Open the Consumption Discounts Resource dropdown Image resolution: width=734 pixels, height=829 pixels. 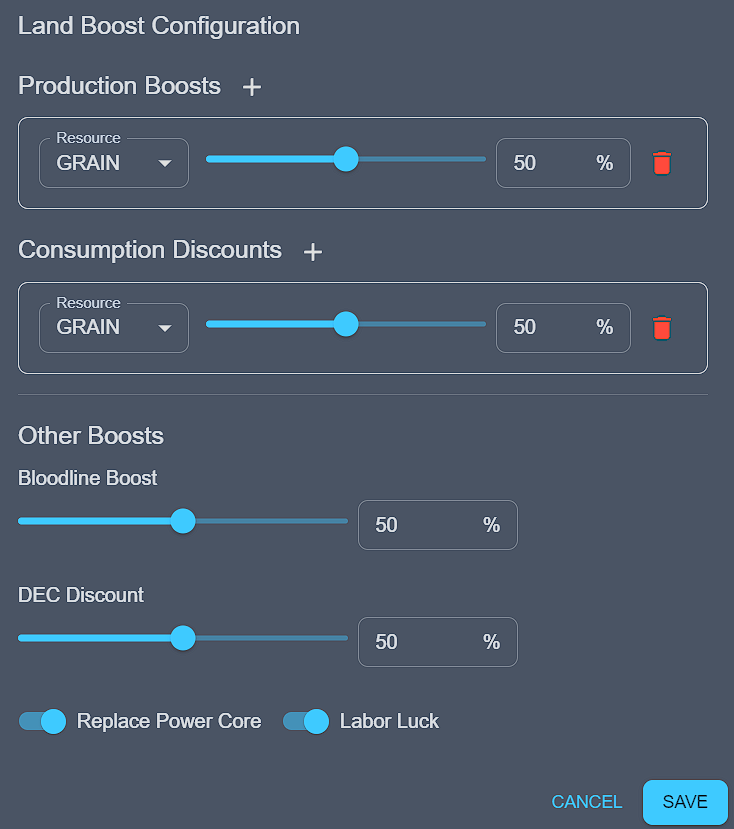(114, 327)
